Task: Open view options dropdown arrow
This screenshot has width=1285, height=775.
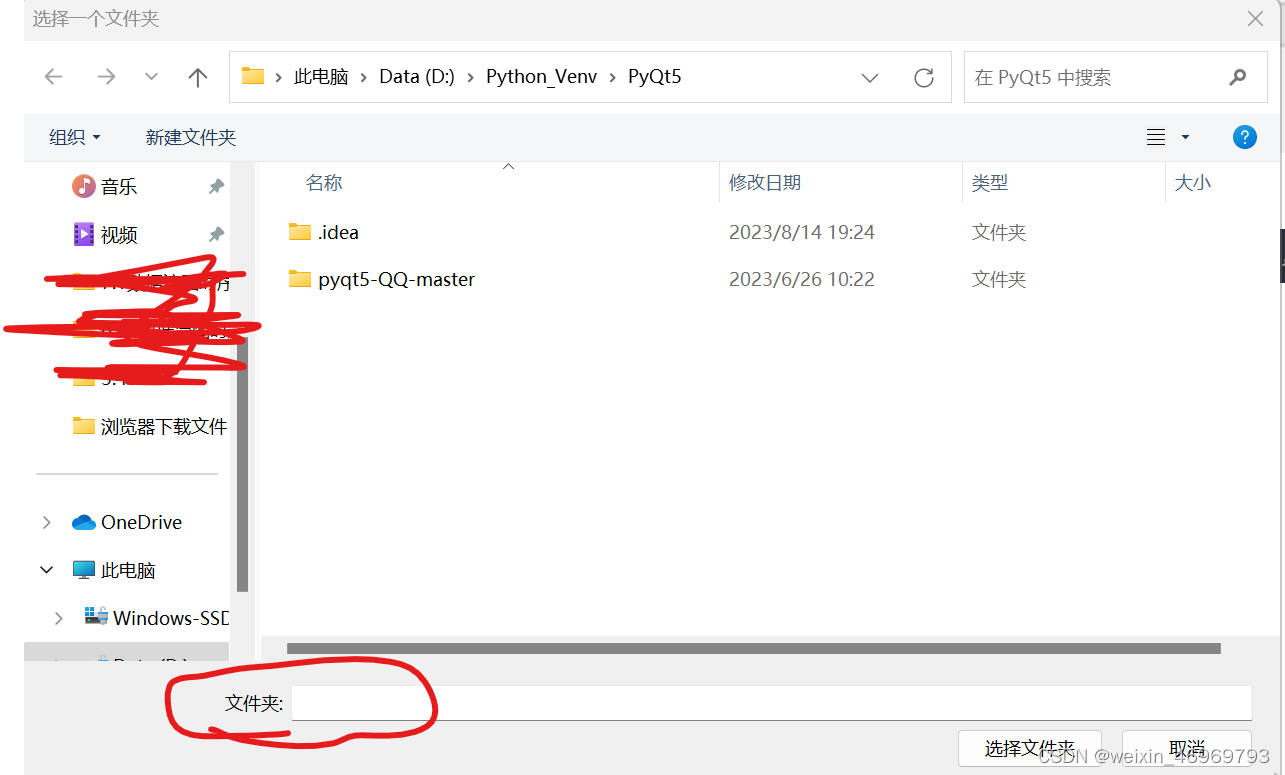Action: pos(1186,137)
